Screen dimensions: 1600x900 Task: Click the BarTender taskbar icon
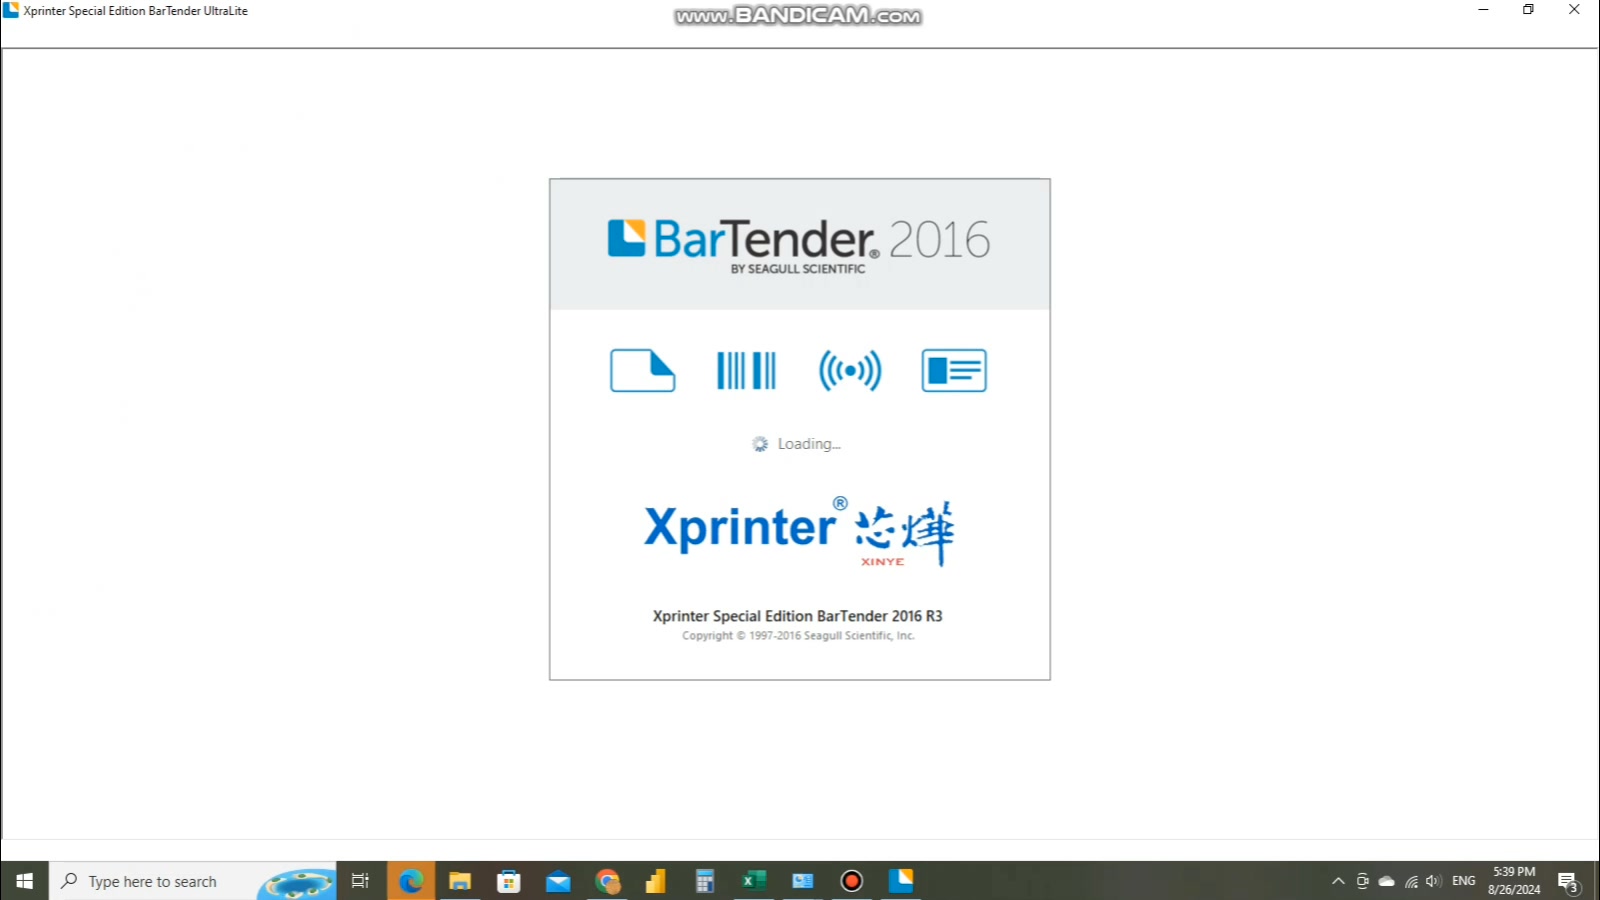901,881
